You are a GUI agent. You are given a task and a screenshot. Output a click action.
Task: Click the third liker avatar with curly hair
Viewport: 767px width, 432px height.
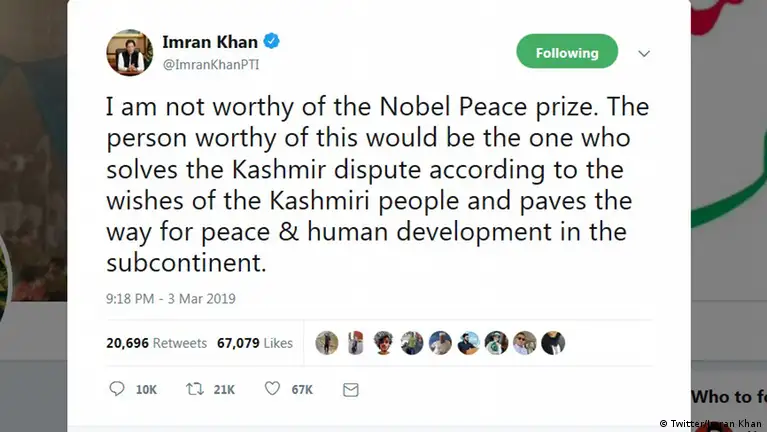coord(383,343)
